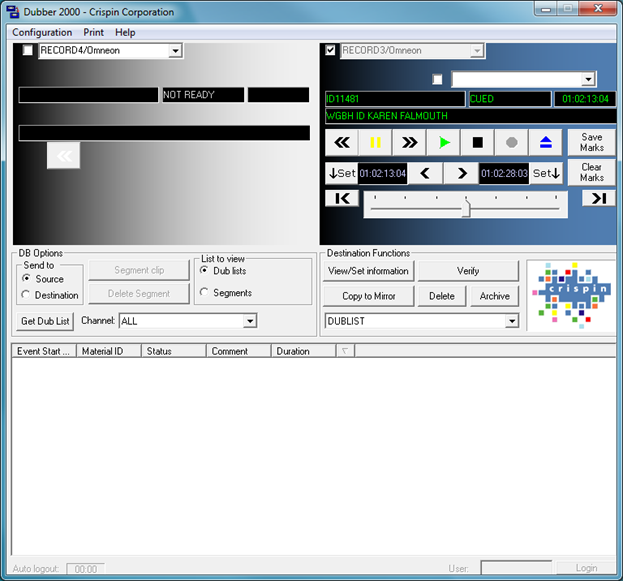The image size is (623, 581).
Task: Click the green current timecode display at top right
Action: coord(585,99)
